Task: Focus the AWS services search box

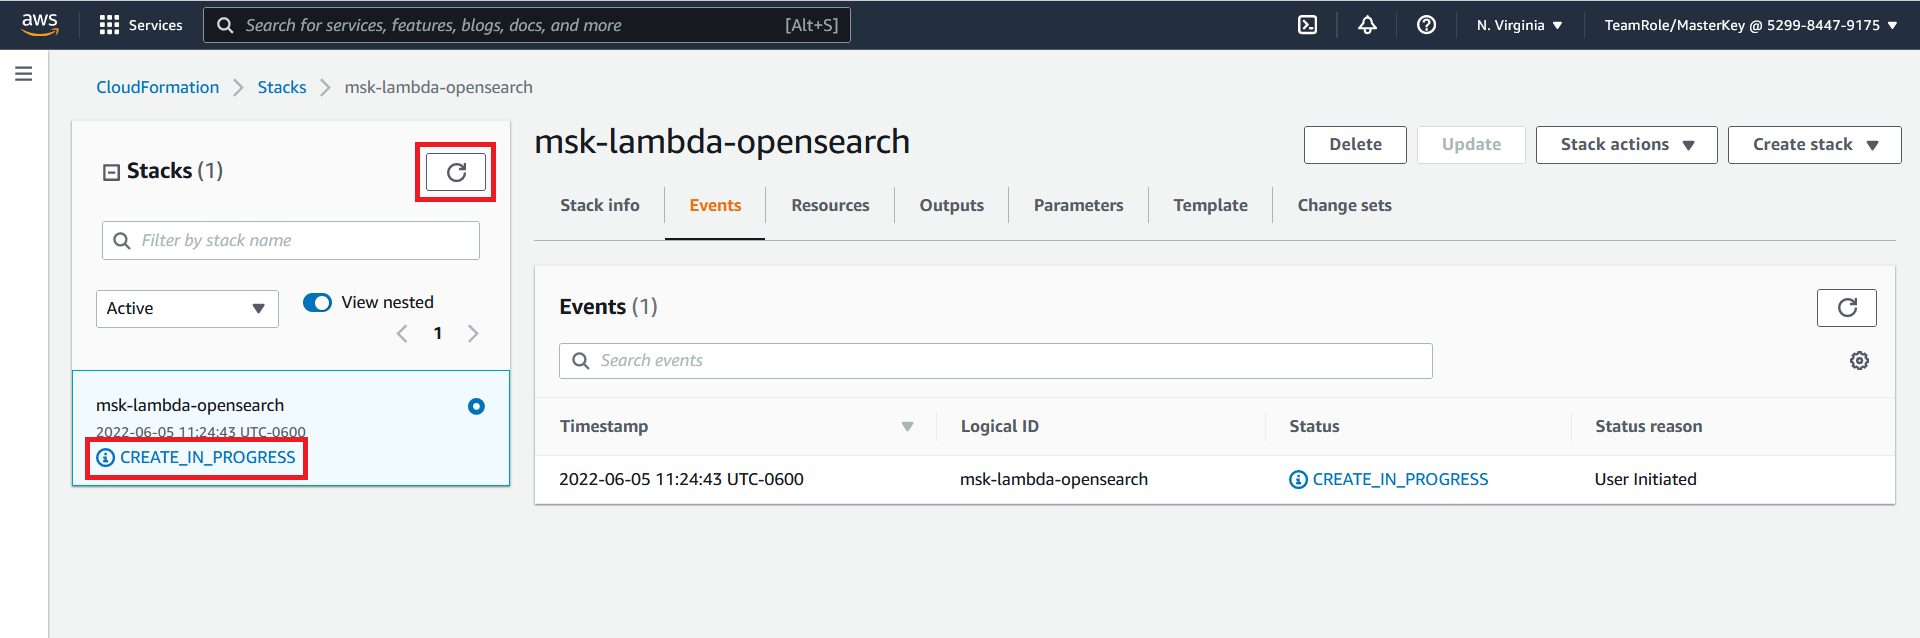Action: tap(527, 25)
